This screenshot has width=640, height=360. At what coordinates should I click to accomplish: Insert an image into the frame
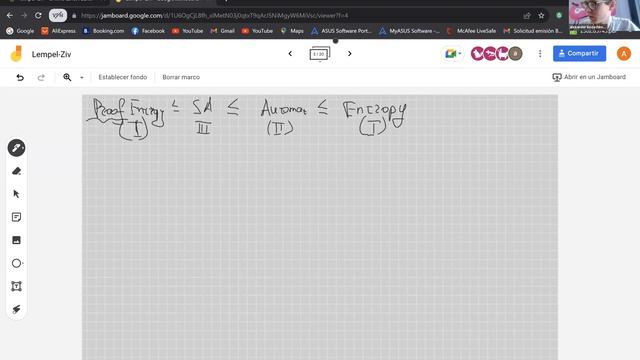(x=16, y=240)
